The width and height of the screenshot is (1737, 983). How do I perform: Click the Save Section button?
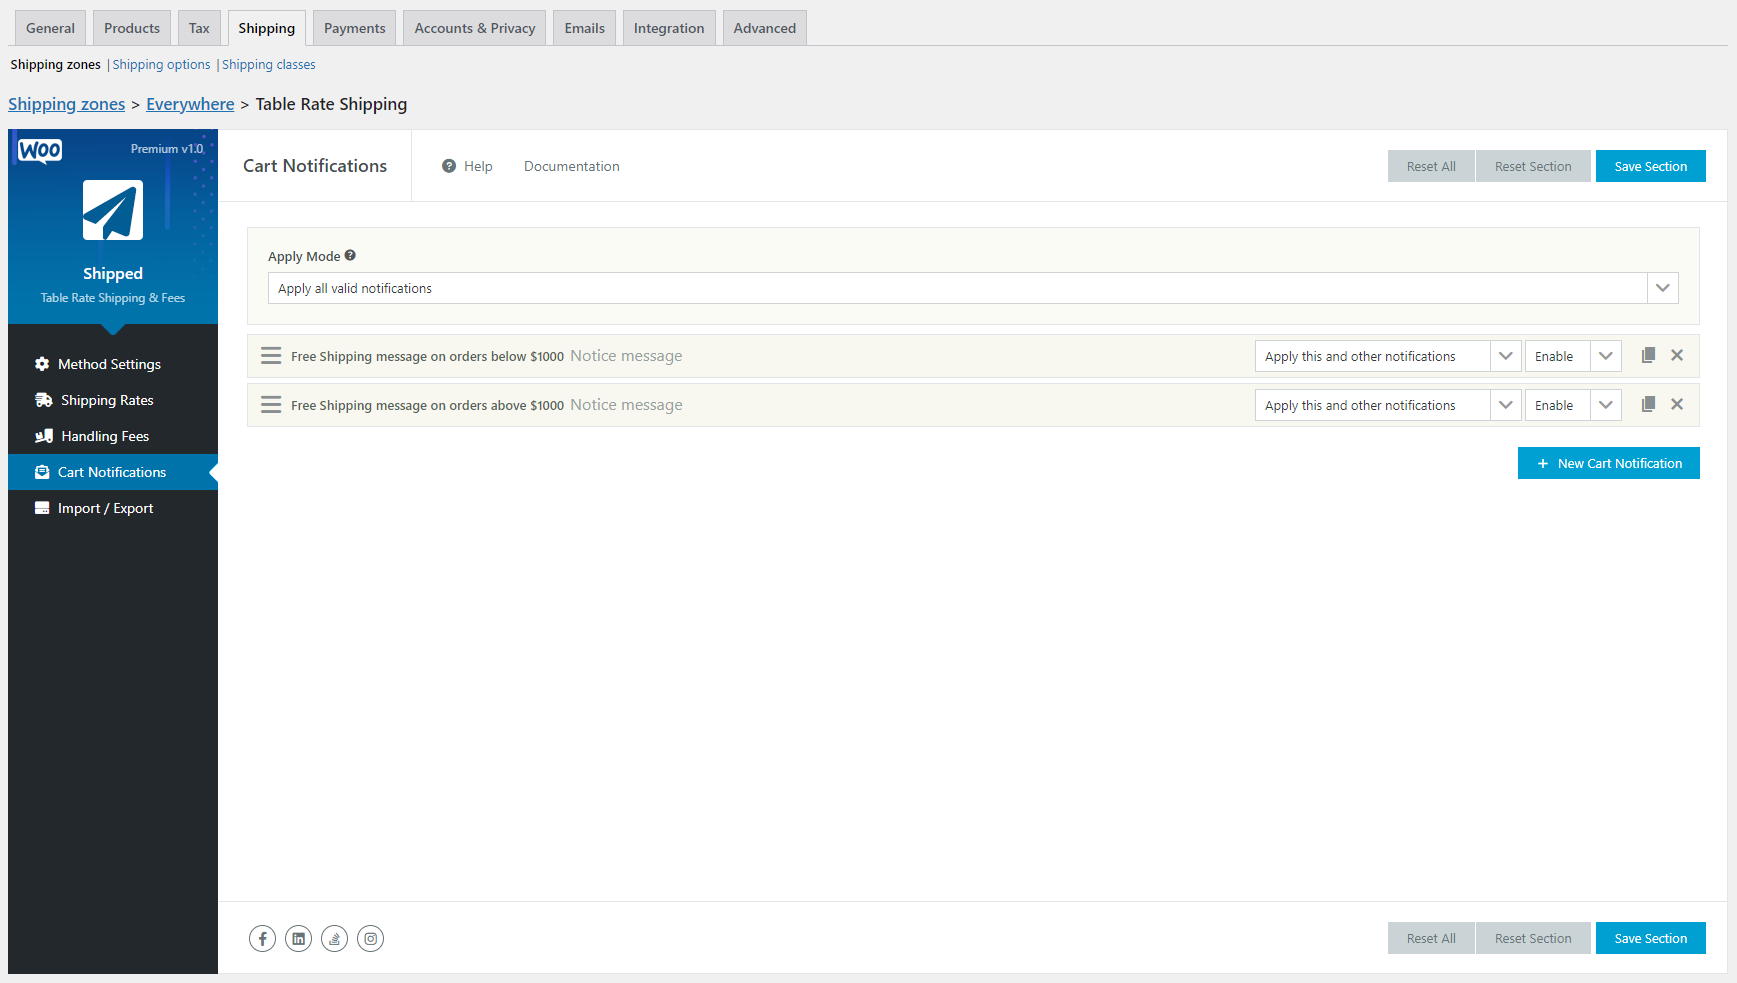pyautogui.click(x=1650, y=165)
